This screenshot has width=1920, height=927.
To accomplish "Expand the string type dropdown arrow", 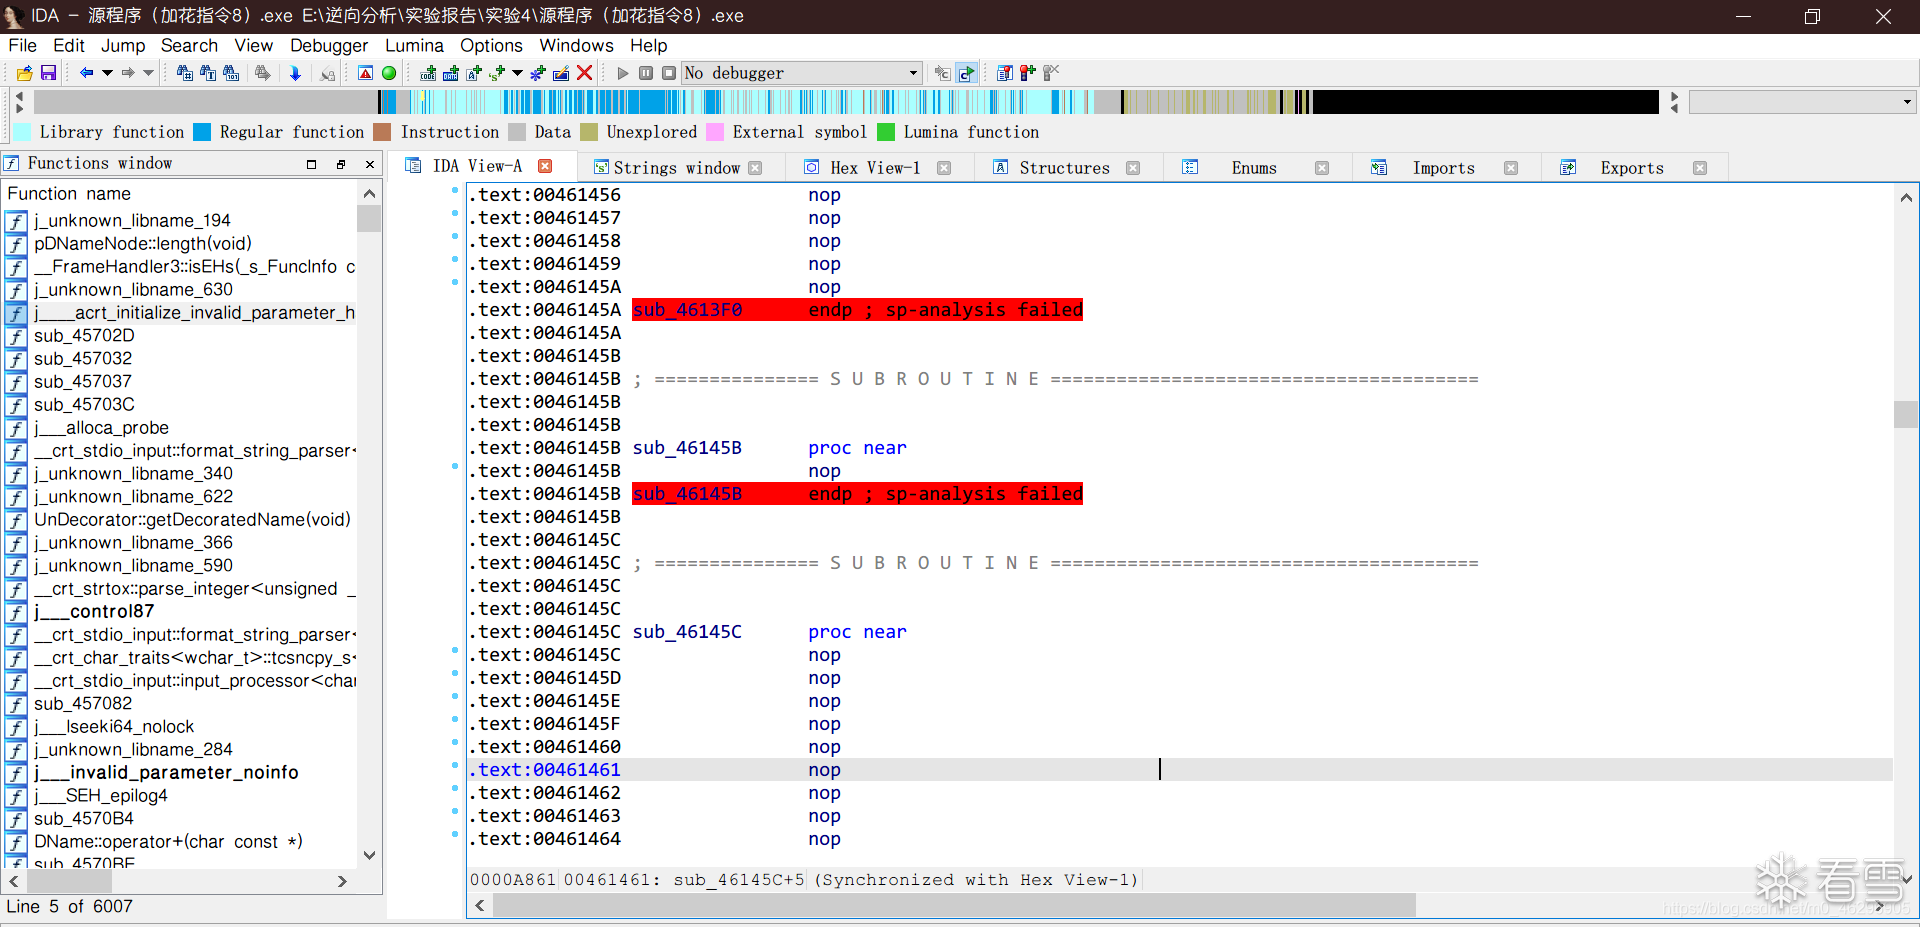I will pos(517,73).
